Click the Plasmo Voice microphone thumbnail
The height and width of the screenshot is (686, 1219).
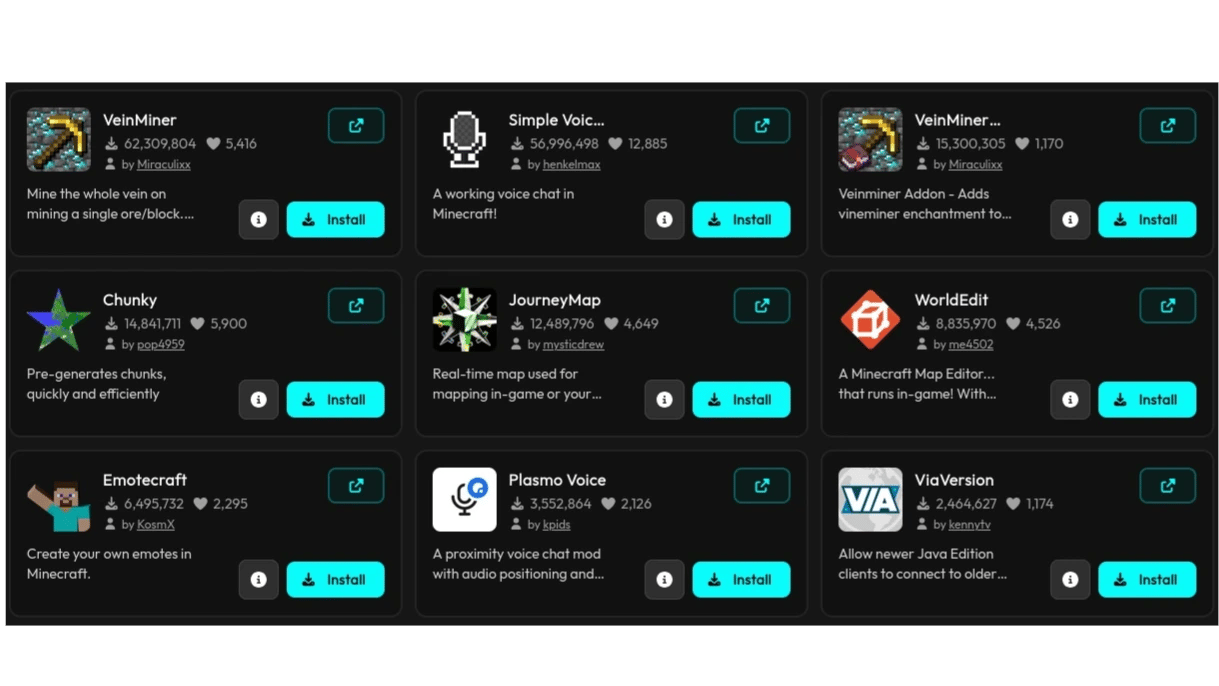[x=465, y=500]
